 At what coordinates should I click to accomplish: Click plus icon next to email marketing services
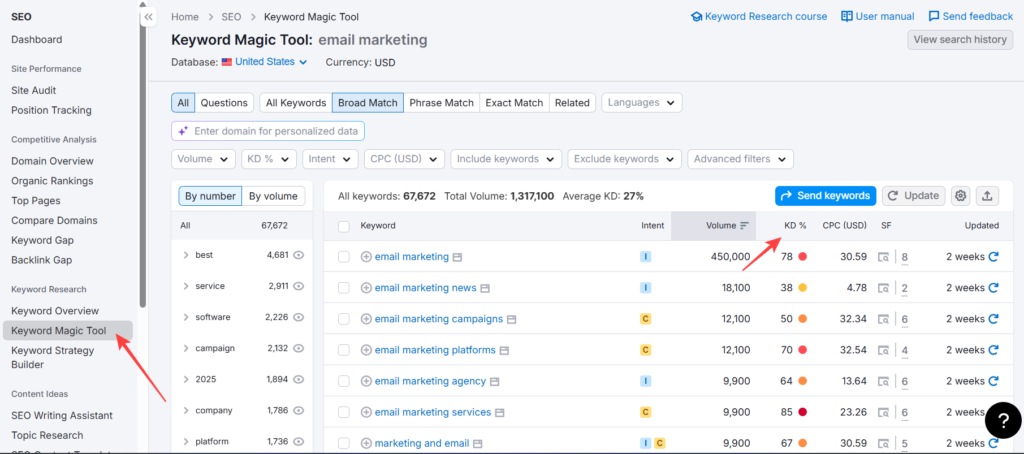pyautogui.click(x=366, y=413)
